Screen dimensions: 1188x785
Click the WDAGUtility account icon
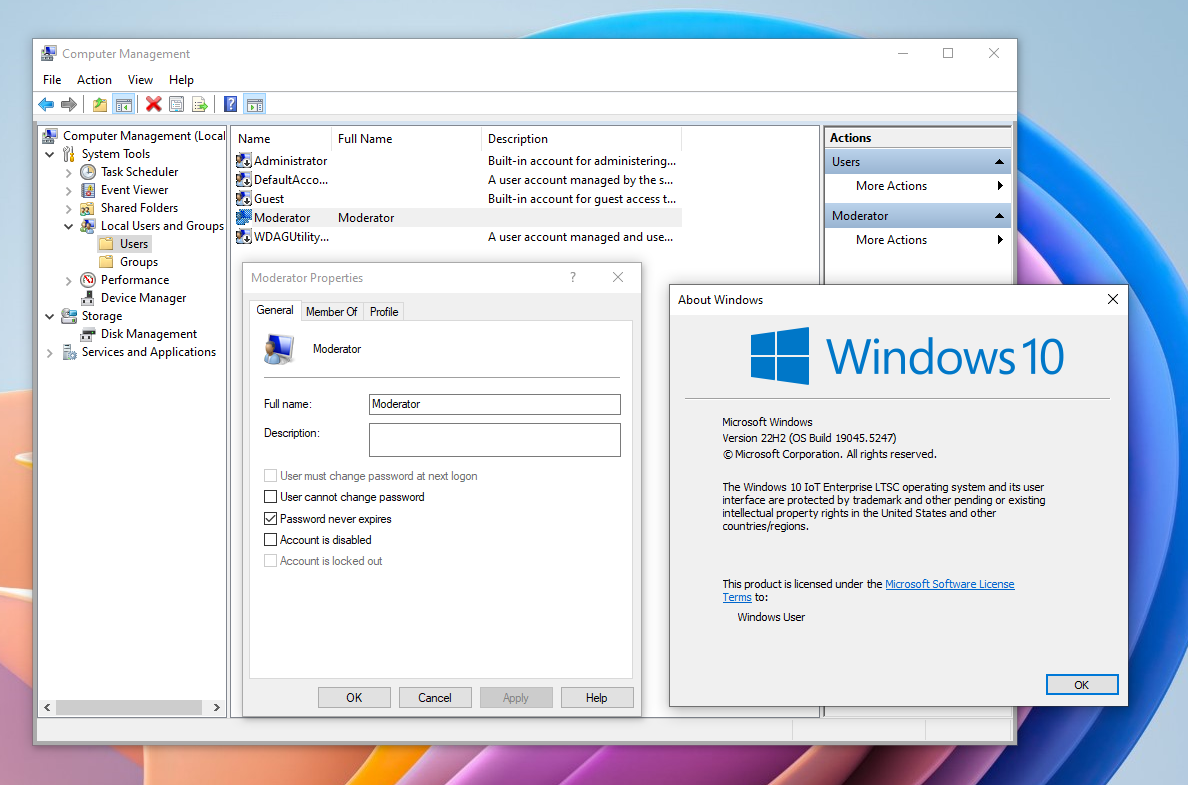(244, 236)
